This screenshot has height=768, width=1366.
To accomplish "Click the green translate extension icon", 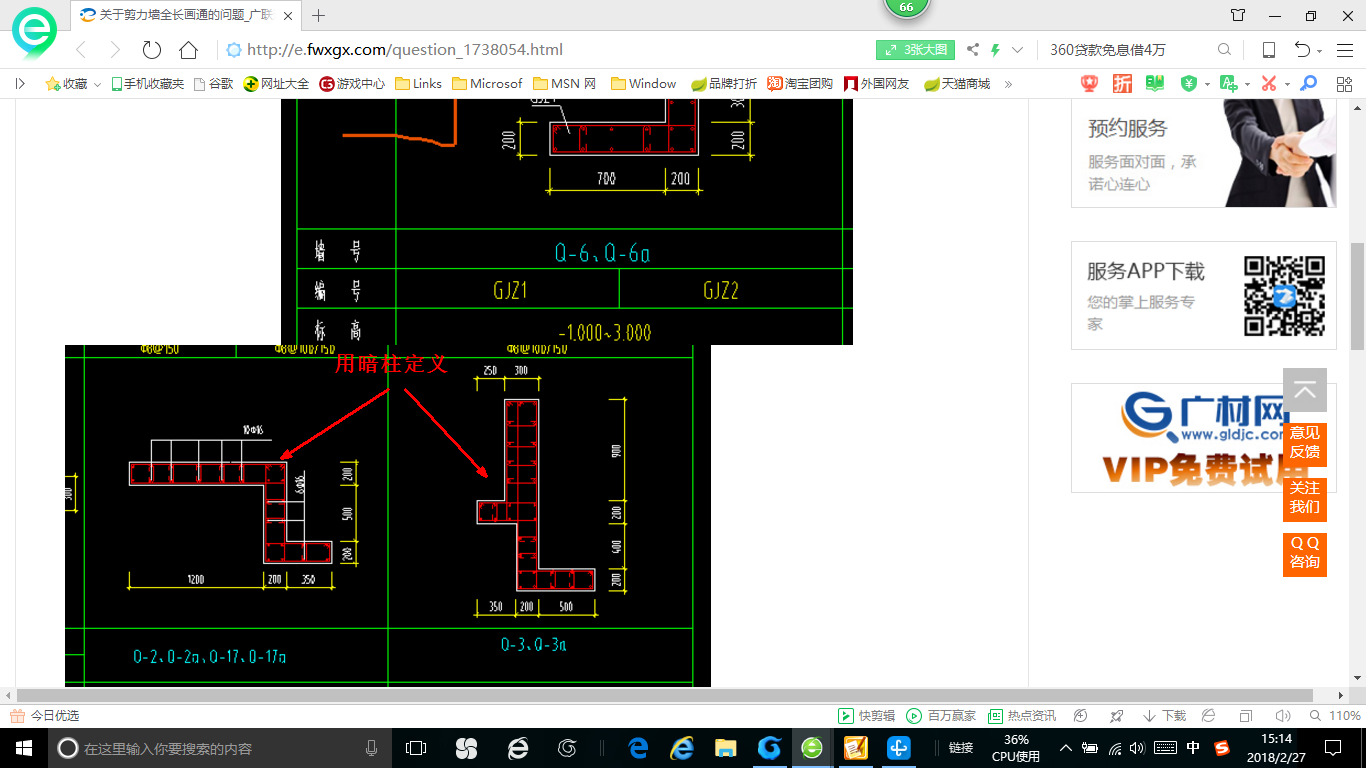I will (1229, 84).
